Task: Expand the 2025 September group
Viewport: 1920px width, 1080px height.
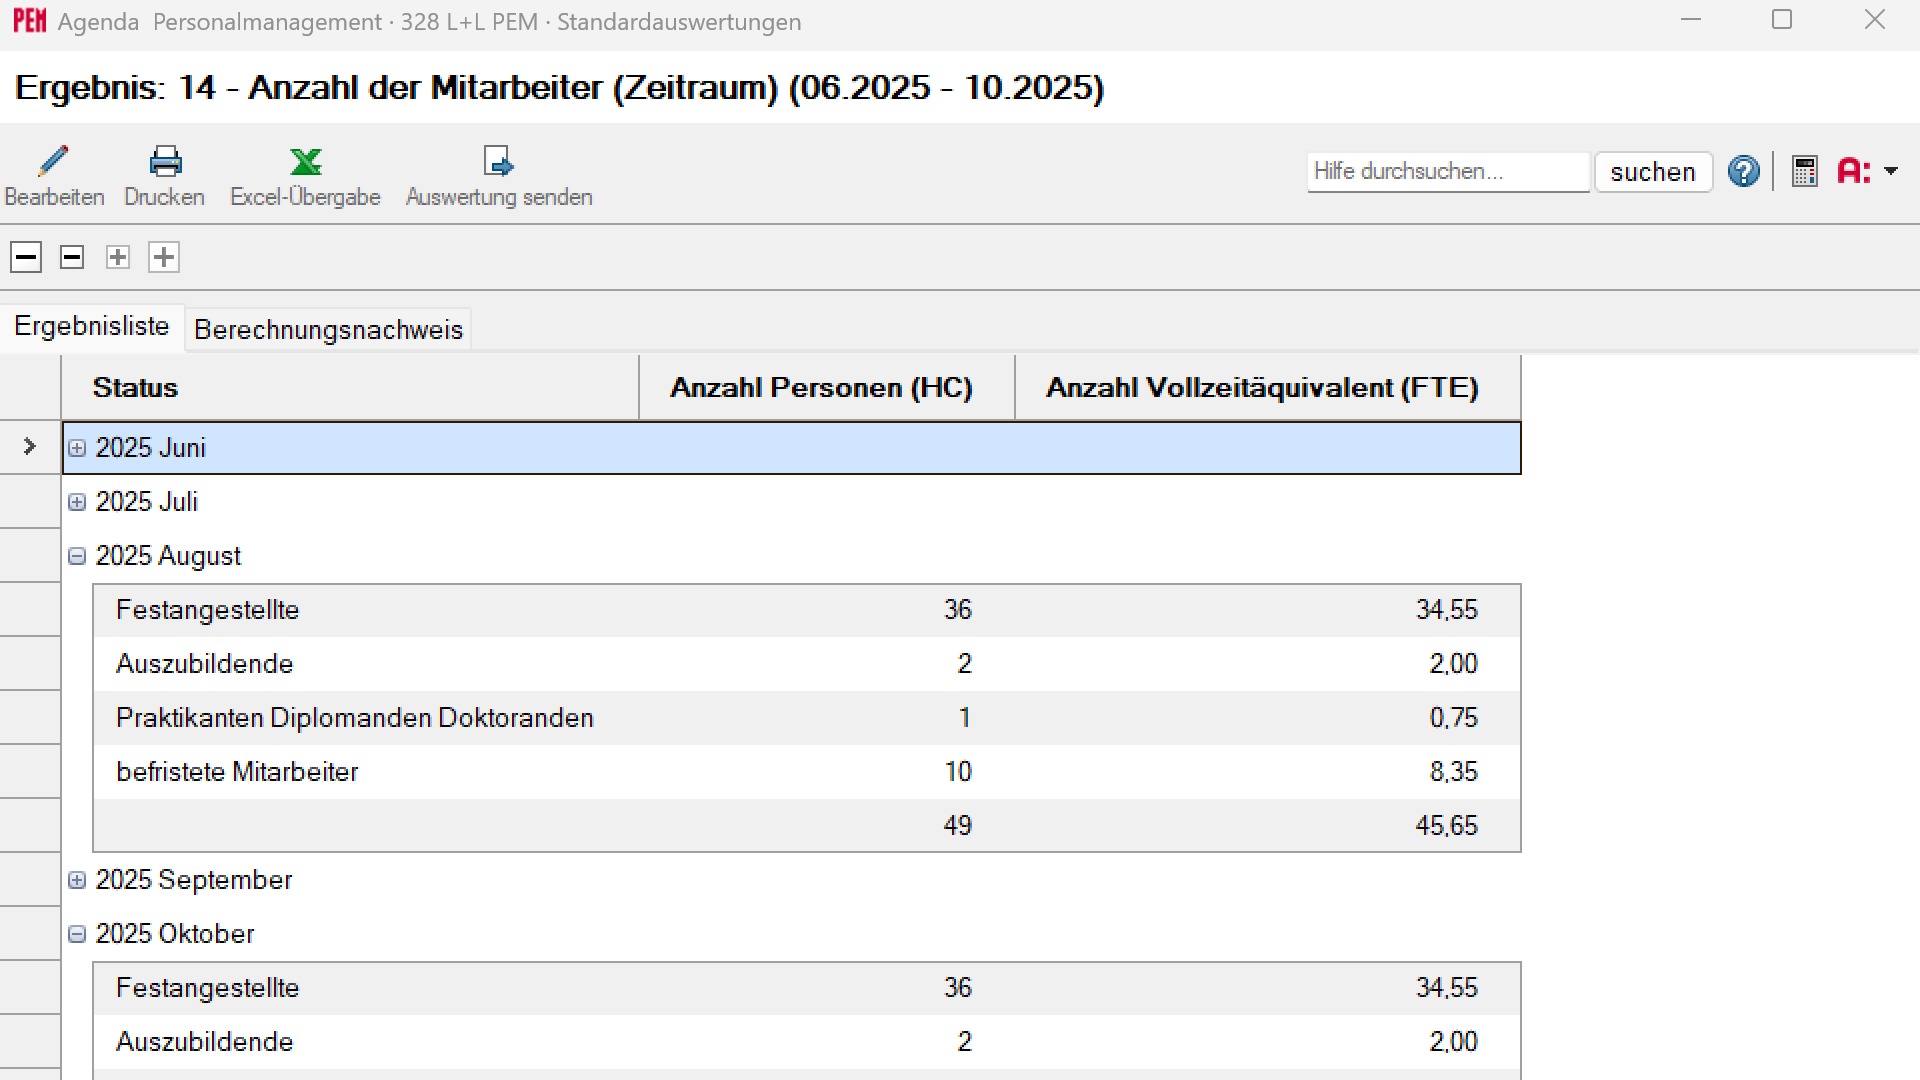Action: pos(77,880)
